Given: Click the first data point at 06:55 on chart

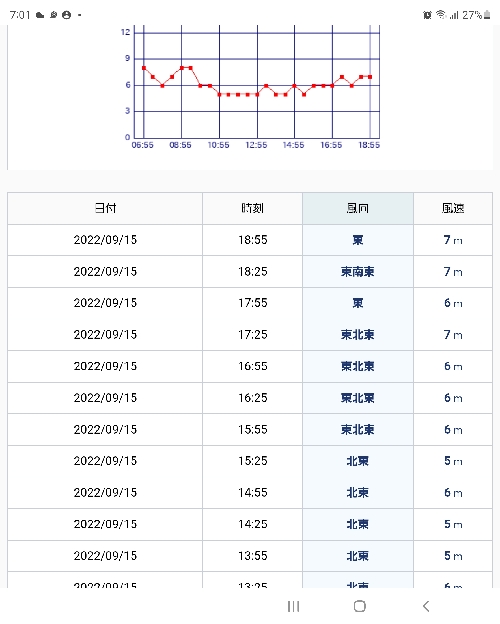Looking at the screenshot, I should 144,68.
